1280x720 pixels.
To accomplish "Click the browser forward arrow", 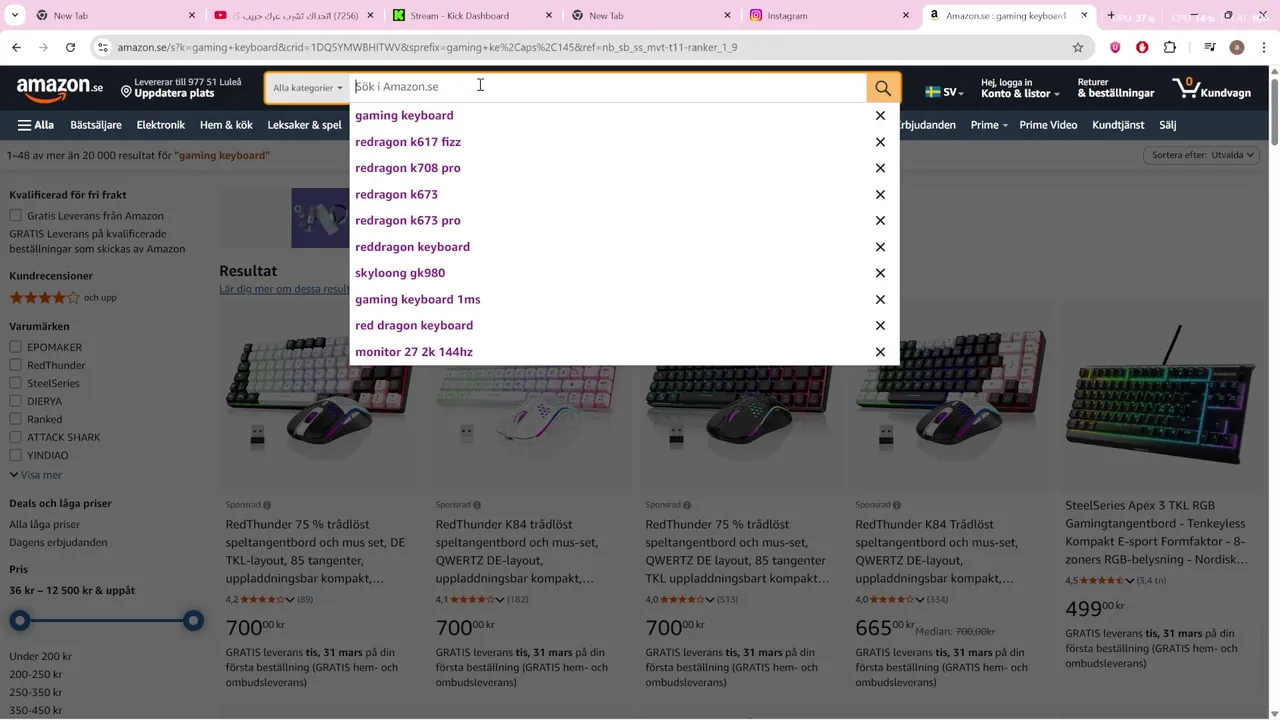I will point(43,47).
